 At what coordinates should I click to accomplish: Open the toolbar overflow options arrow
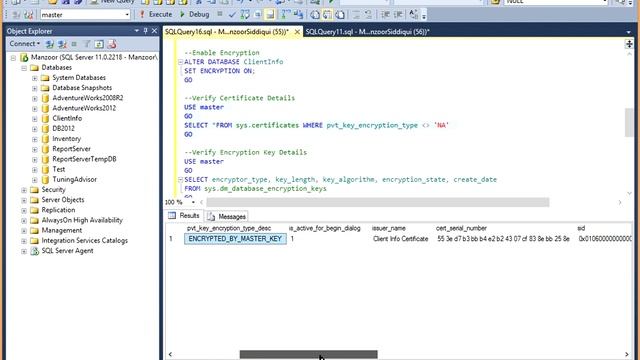424,16
